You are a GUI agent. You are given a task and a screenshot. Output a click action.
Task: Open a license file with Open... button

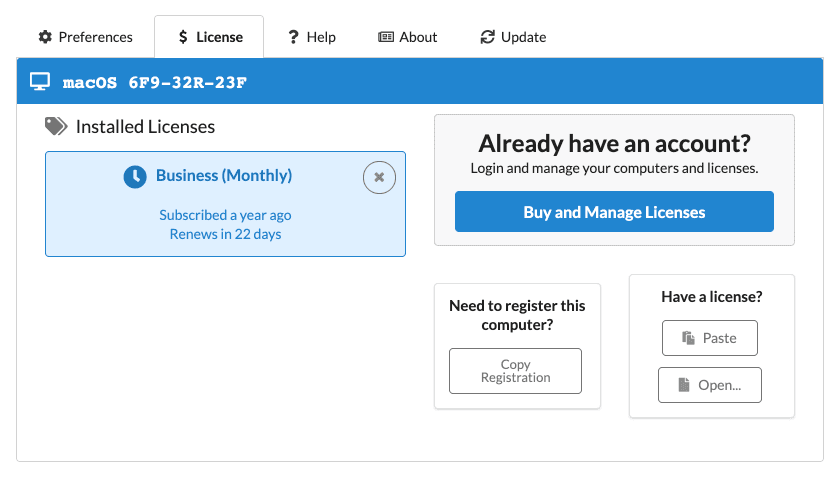coord(709,385)
